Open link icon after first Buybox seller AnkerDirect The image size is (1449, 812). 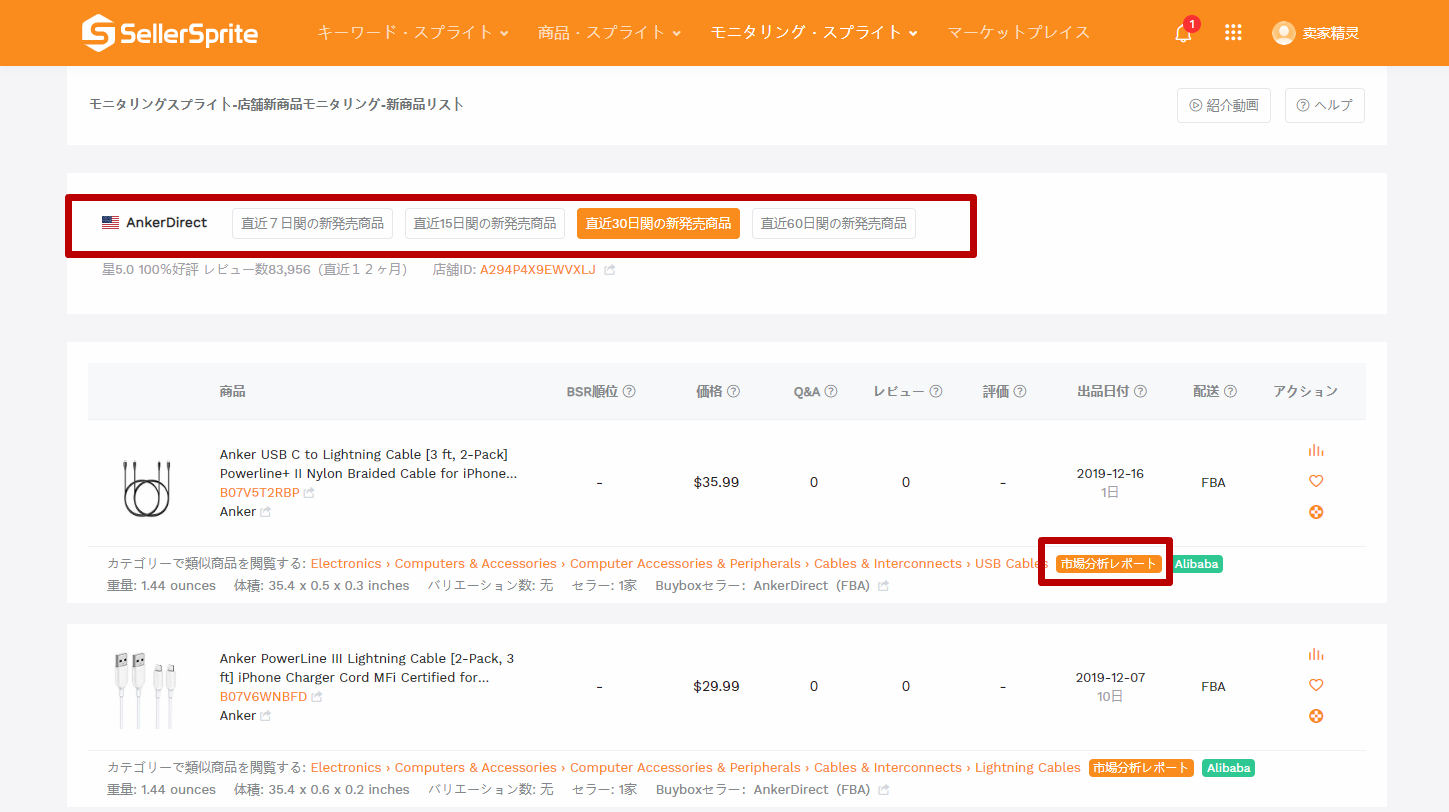pyautogui.click(x=883, y=586)
